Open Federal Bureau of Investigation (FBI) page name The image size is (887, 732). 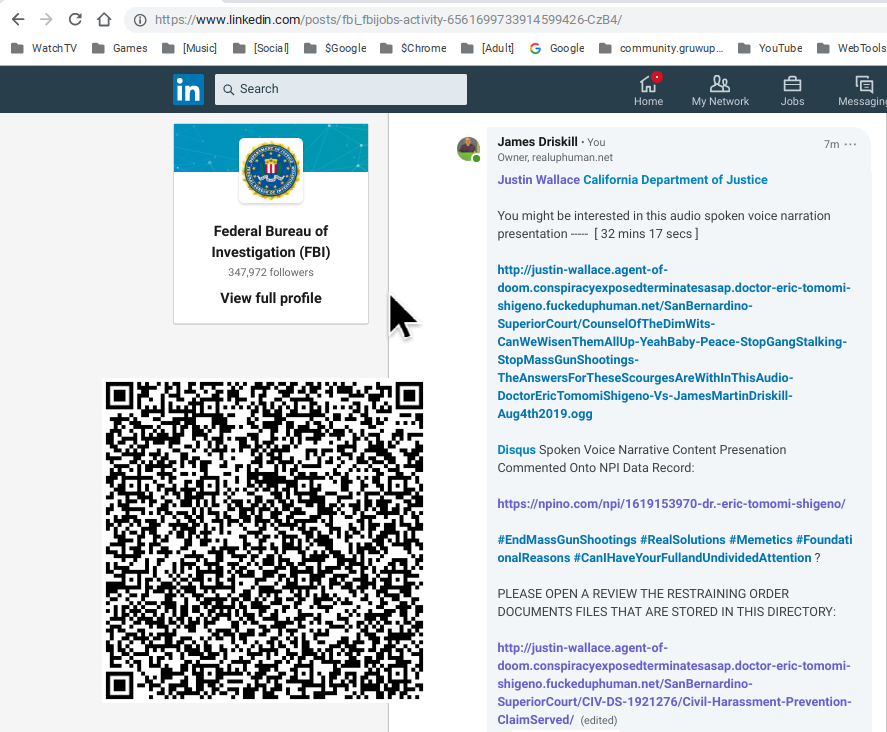click(x=271, y=242)
